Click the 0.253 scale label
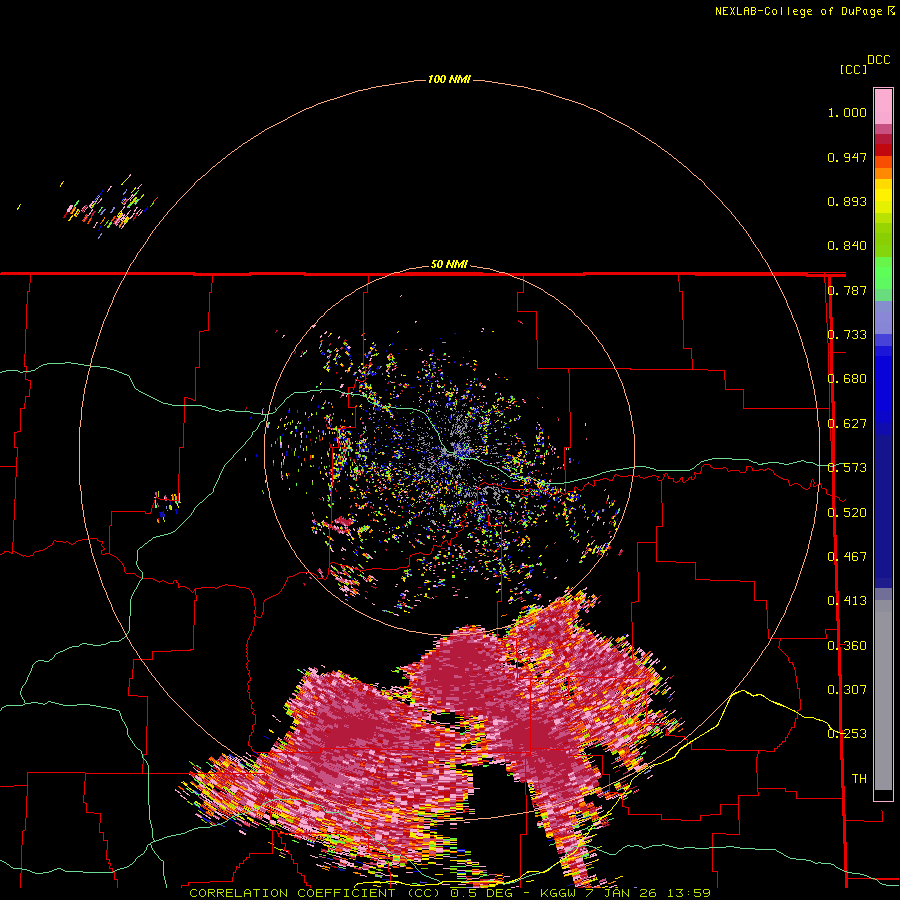This screenshot has width=900, height=900. click(x=847, y=734)
